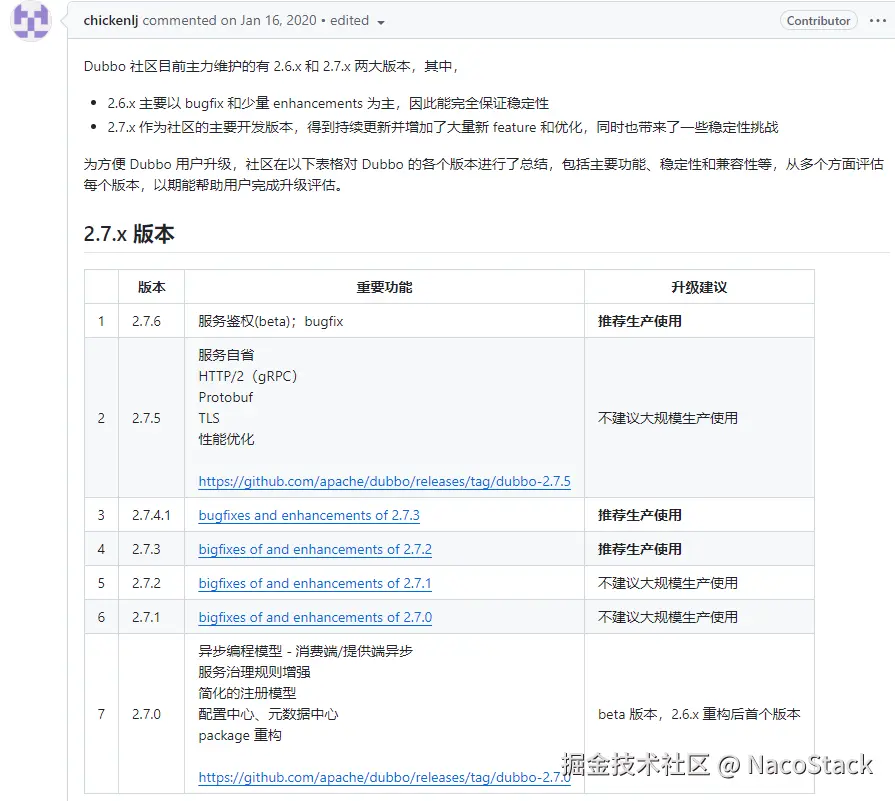Click bullet 2.7.x 作为社区的主要开发版本 line
Viewport: 895px width, 801px height.
click(443, 127)
